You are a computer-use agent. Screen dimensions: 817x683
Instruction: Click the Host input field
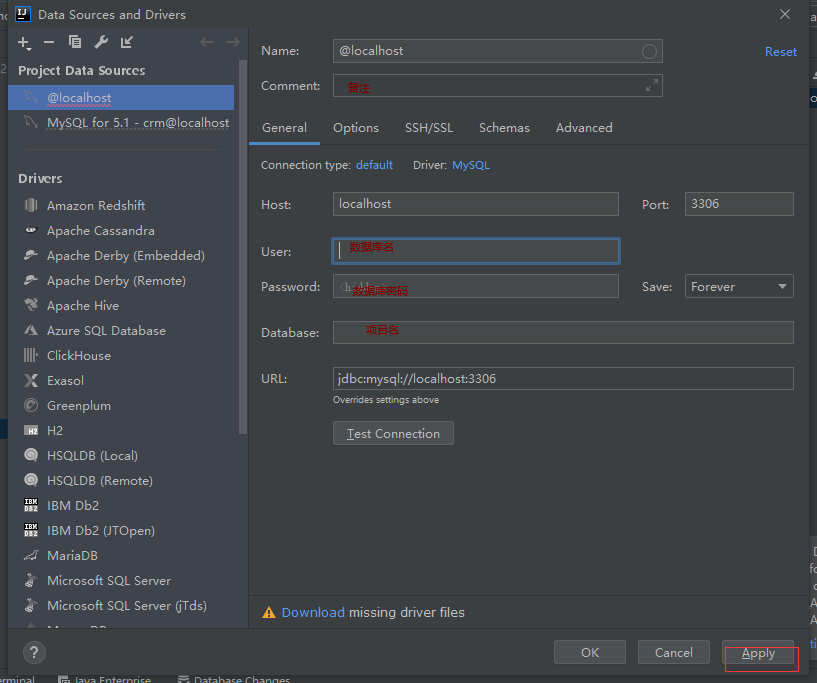476,204
